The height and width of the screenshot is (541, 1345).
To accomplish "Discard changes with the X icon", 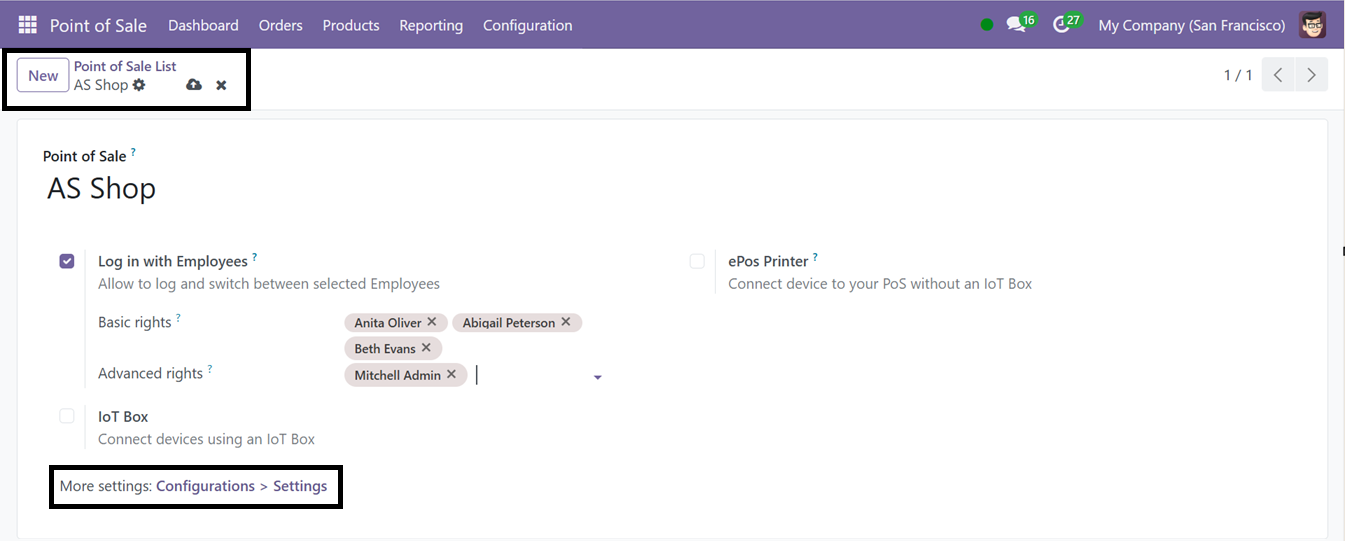I will pos(221,85).
